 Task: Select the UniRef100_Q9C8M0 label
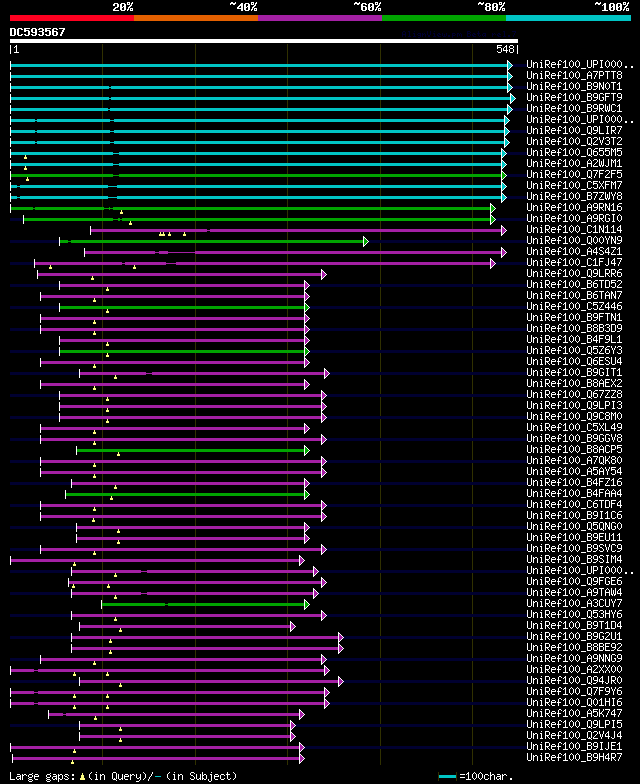(574, 416)
